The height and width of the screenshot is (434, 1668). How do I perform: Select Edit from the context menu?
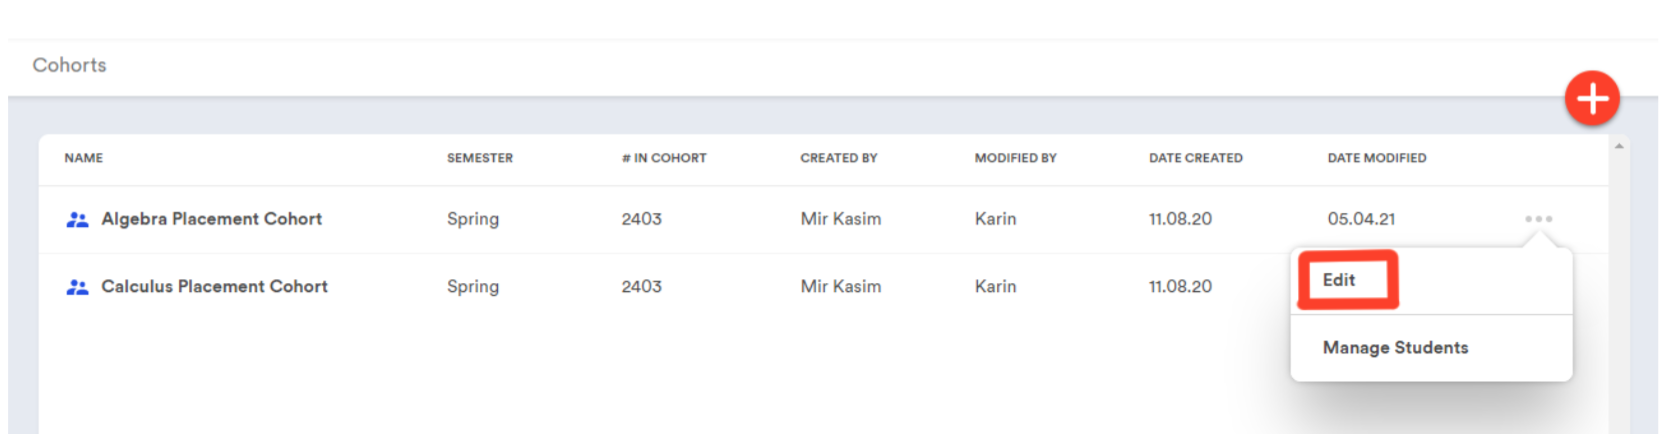pos(1339,280)
